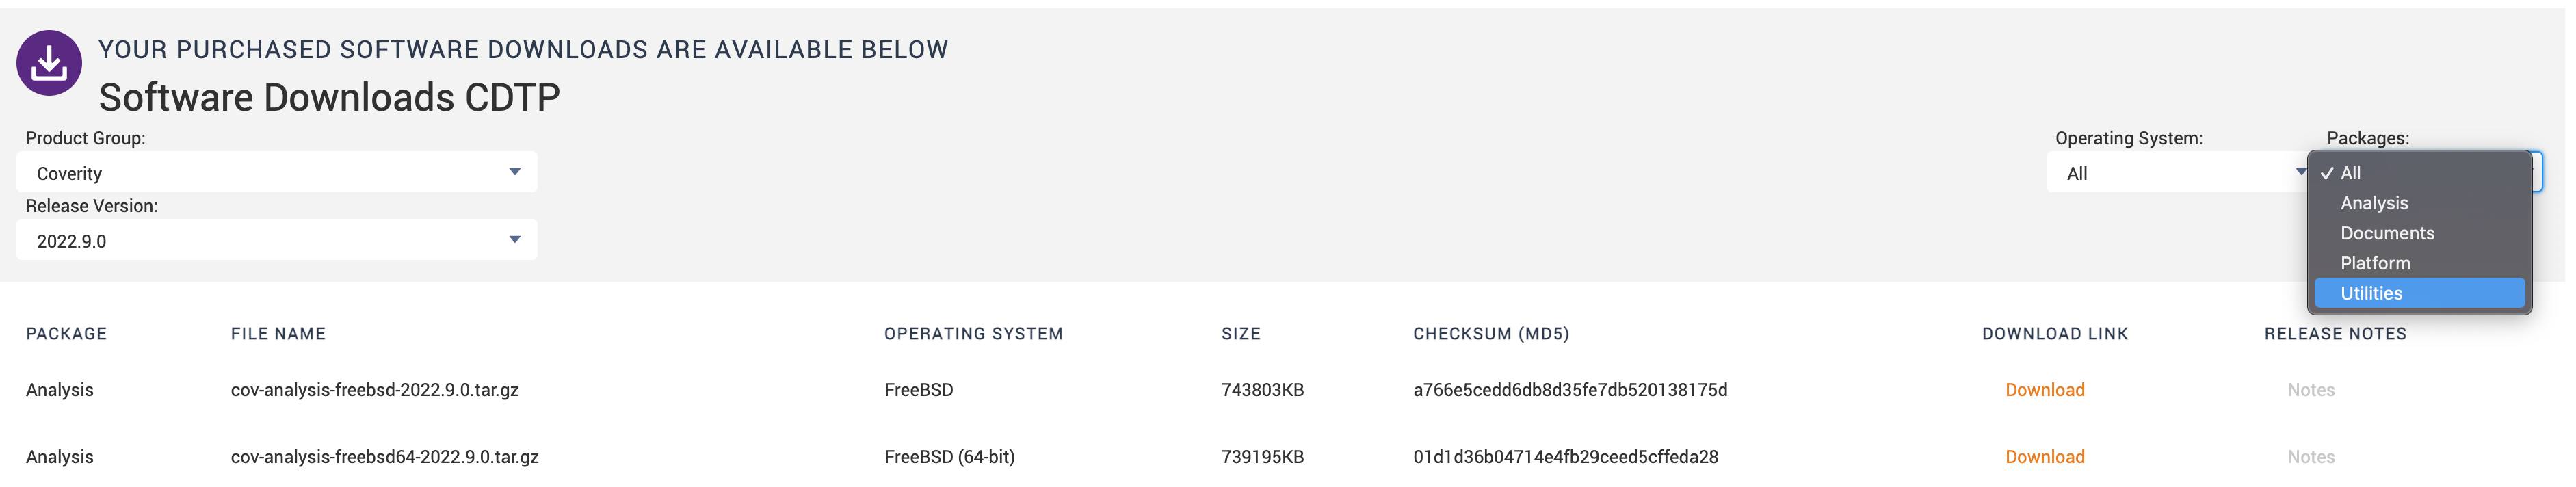Click the File Name column header
Image resolution: width=2576 pixels, height=487 pixels.
pos(278,334)
